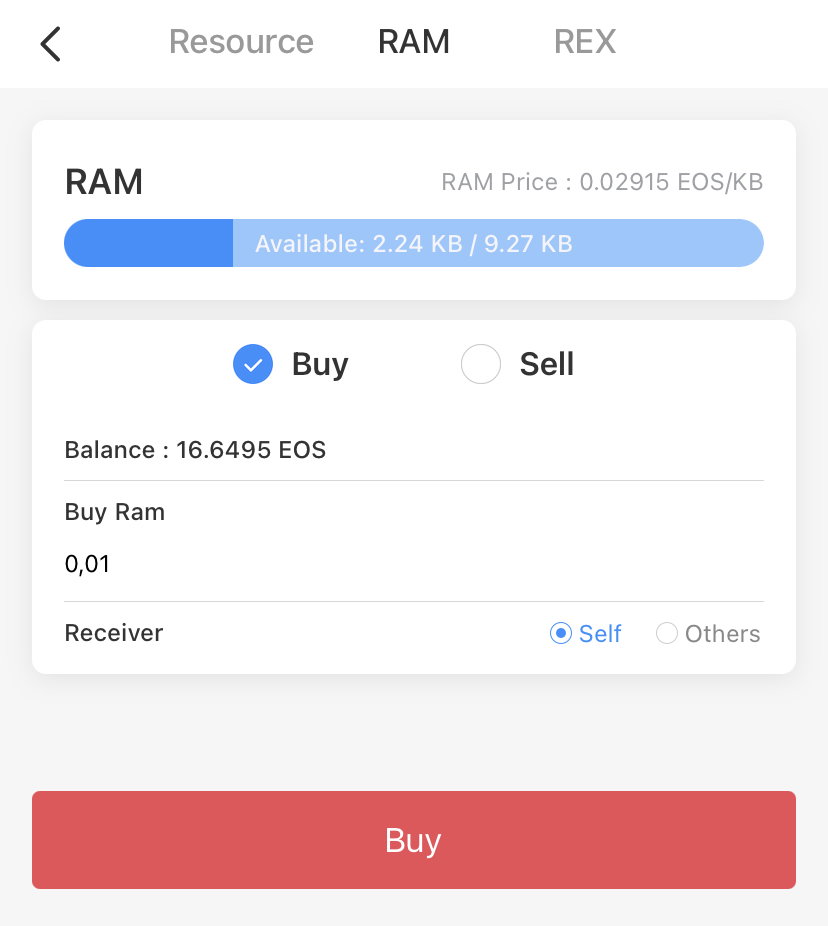Click the Others label text
828x926 pixels.
[722, 634]
